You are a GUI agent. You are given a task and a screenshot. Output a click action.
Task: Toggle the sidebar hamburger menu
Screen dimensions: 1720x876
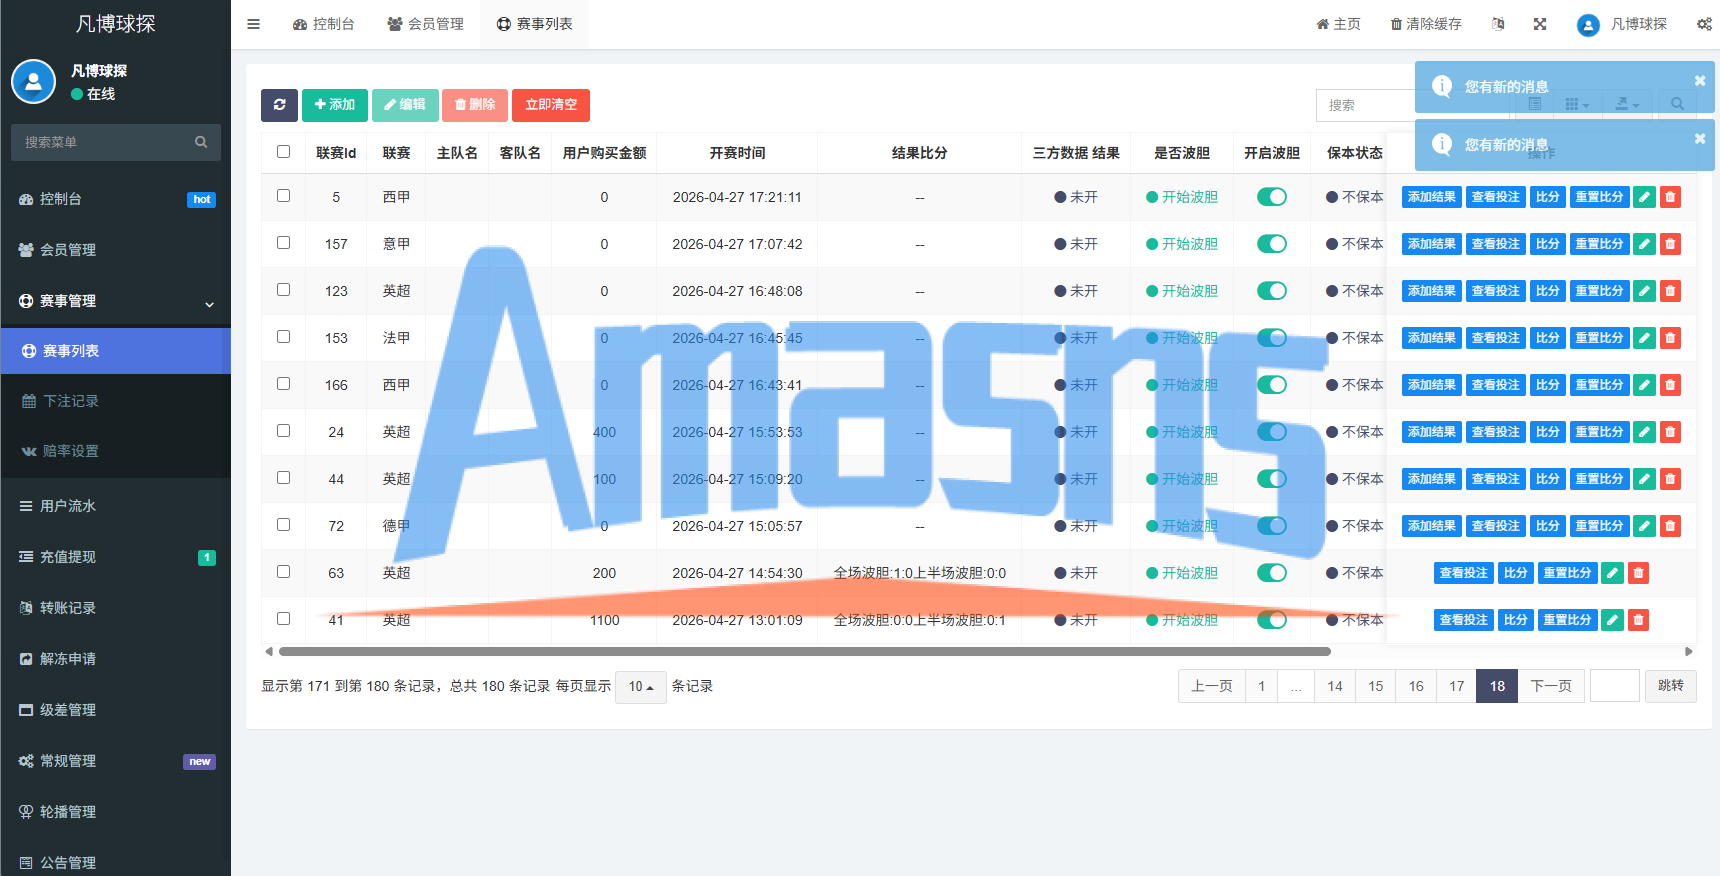click(x=253, y=24)
